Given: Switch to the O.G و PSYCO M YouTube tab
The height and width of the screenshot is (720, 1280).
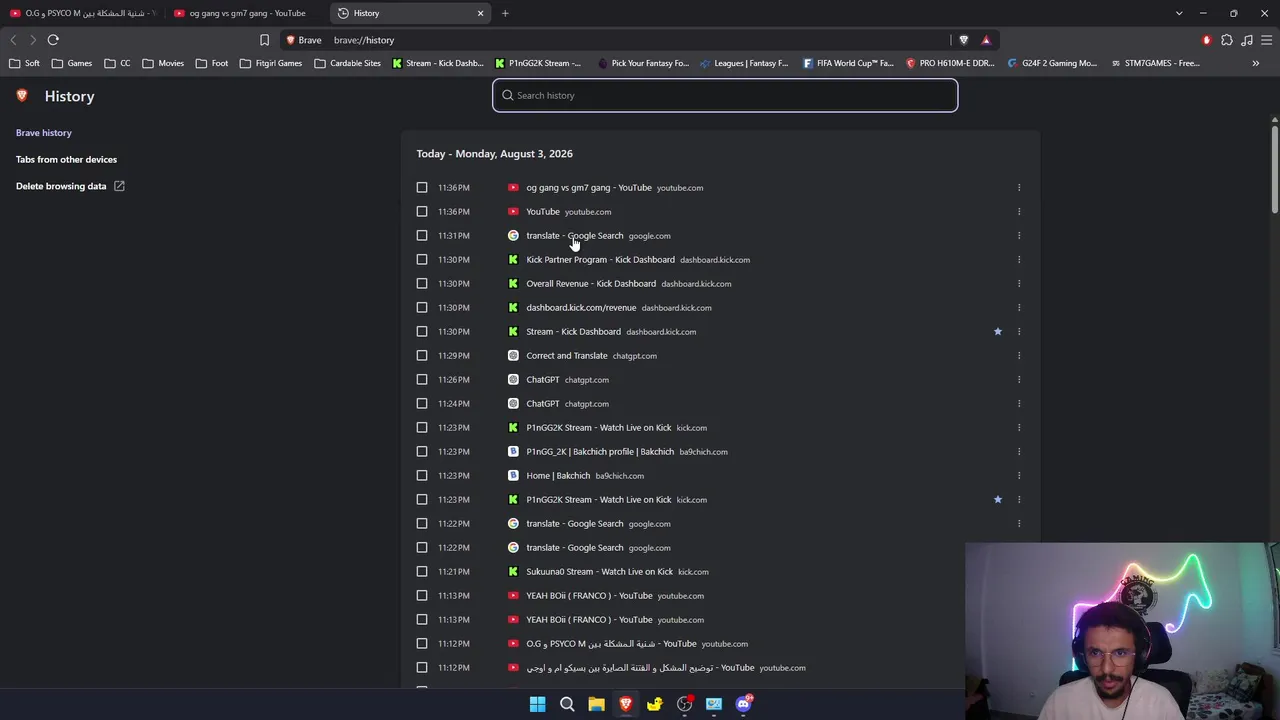Looking at the screenshot, I should pyautogui.click(x=82, y=13).
